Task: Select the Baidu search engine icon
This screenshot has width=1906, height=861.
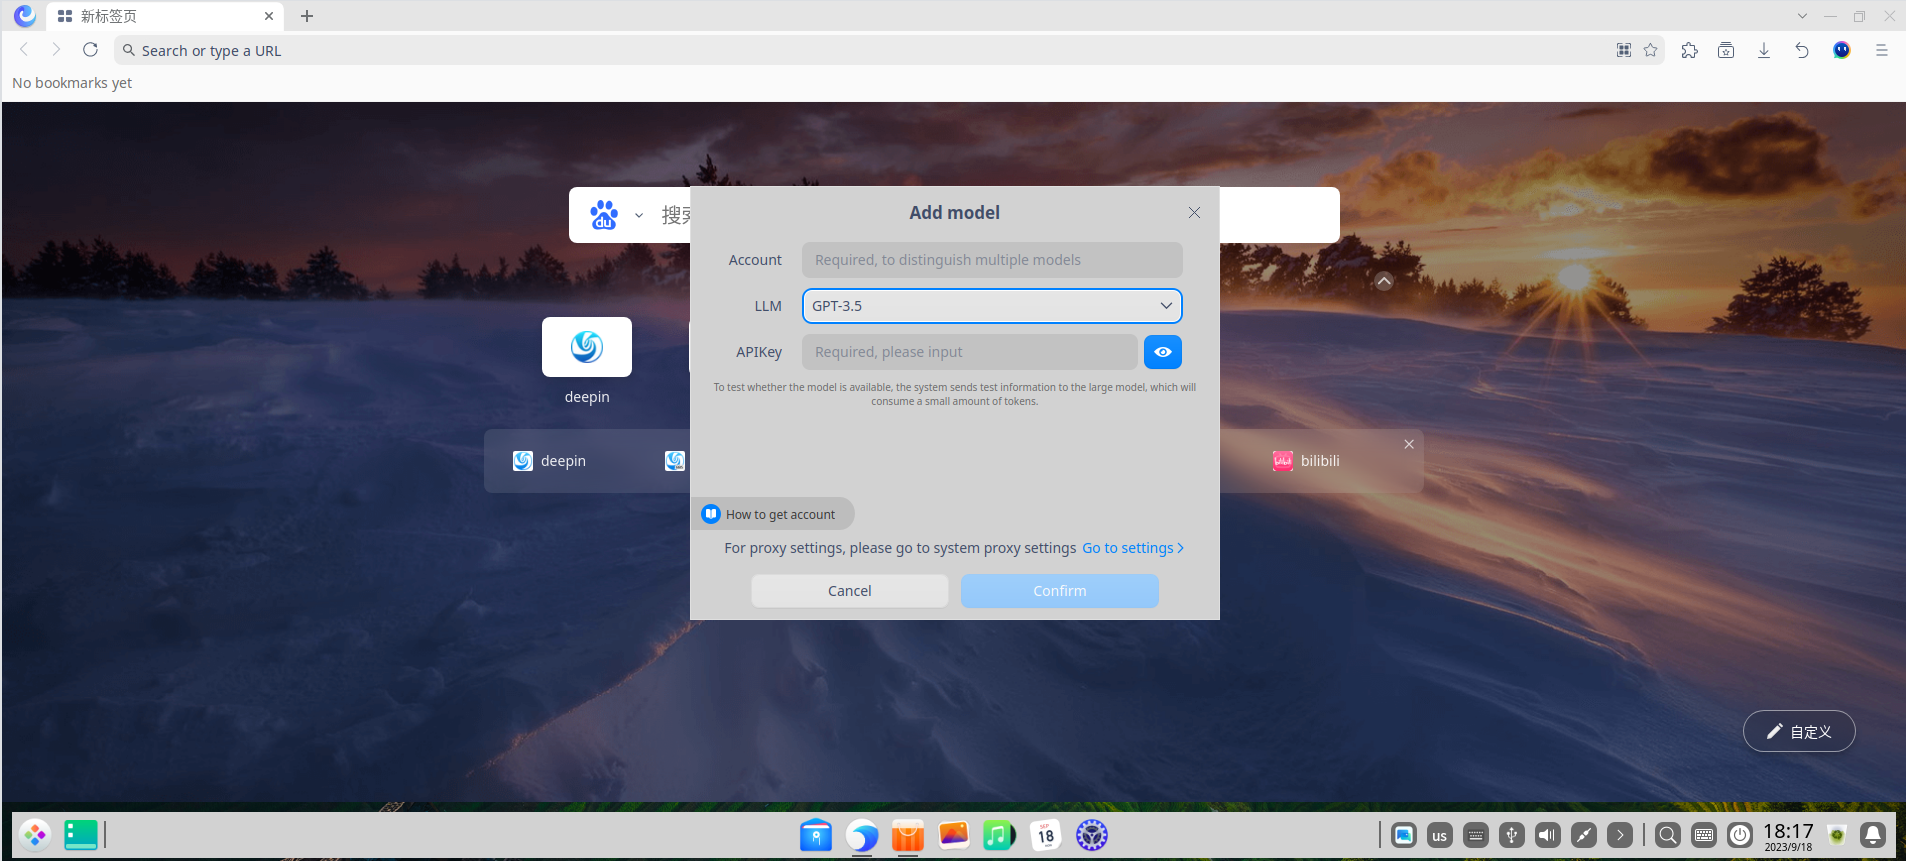Action: [x=604, y=215]
